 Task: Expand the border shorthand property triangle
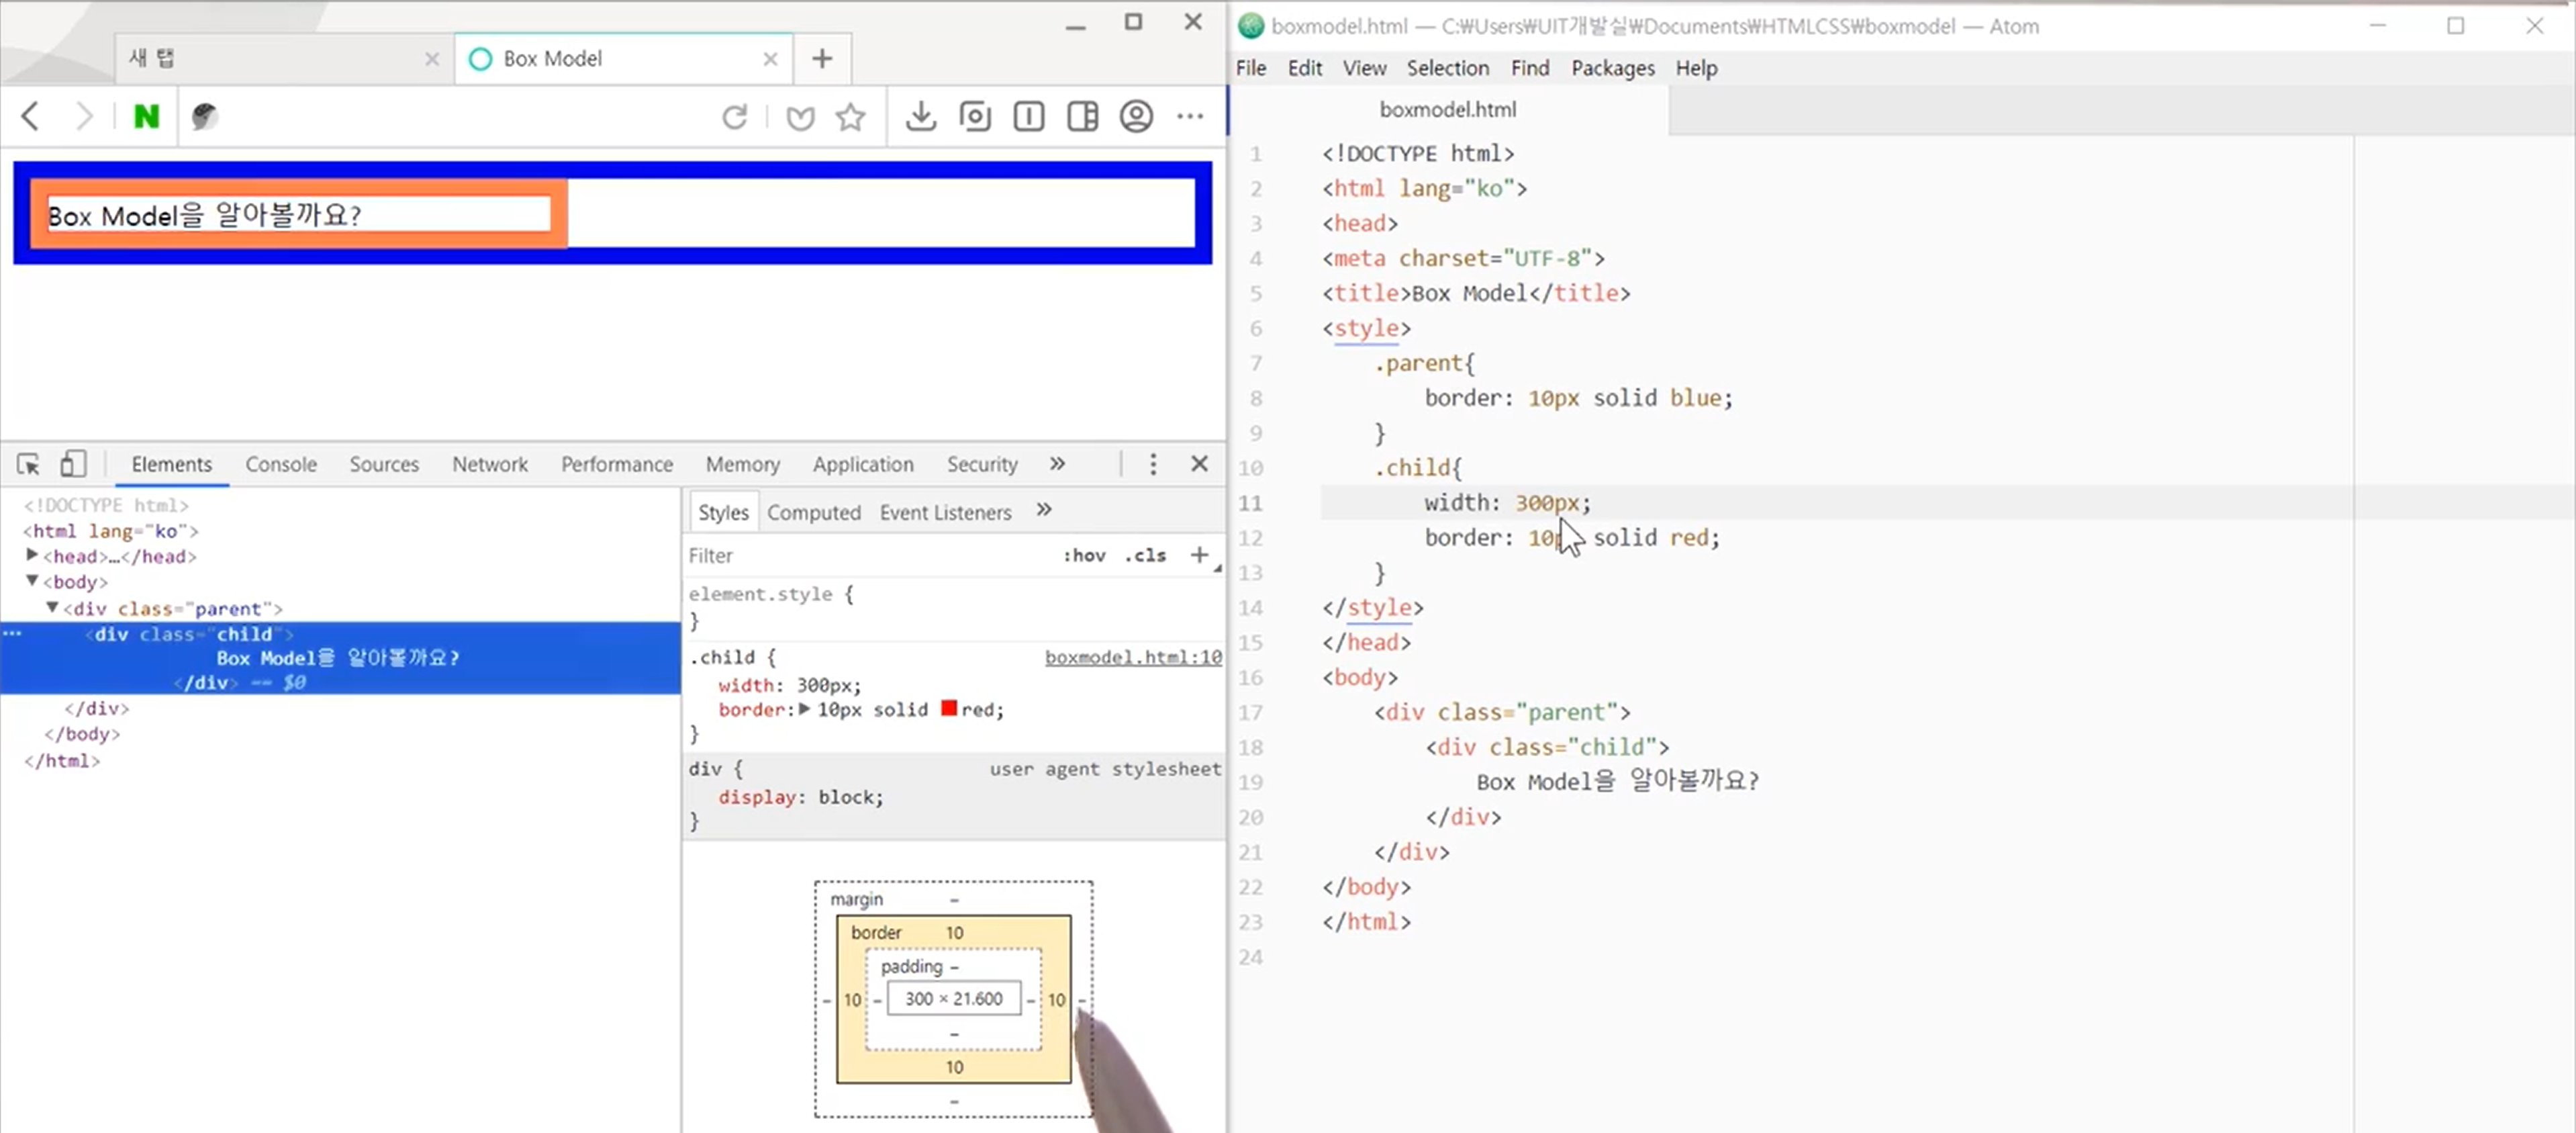coord(805,709)
